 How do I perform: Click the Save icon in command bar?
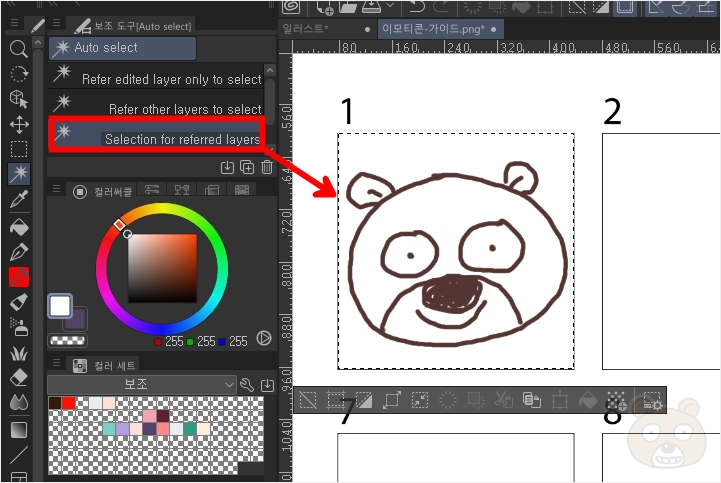click(x=372, y=7)
